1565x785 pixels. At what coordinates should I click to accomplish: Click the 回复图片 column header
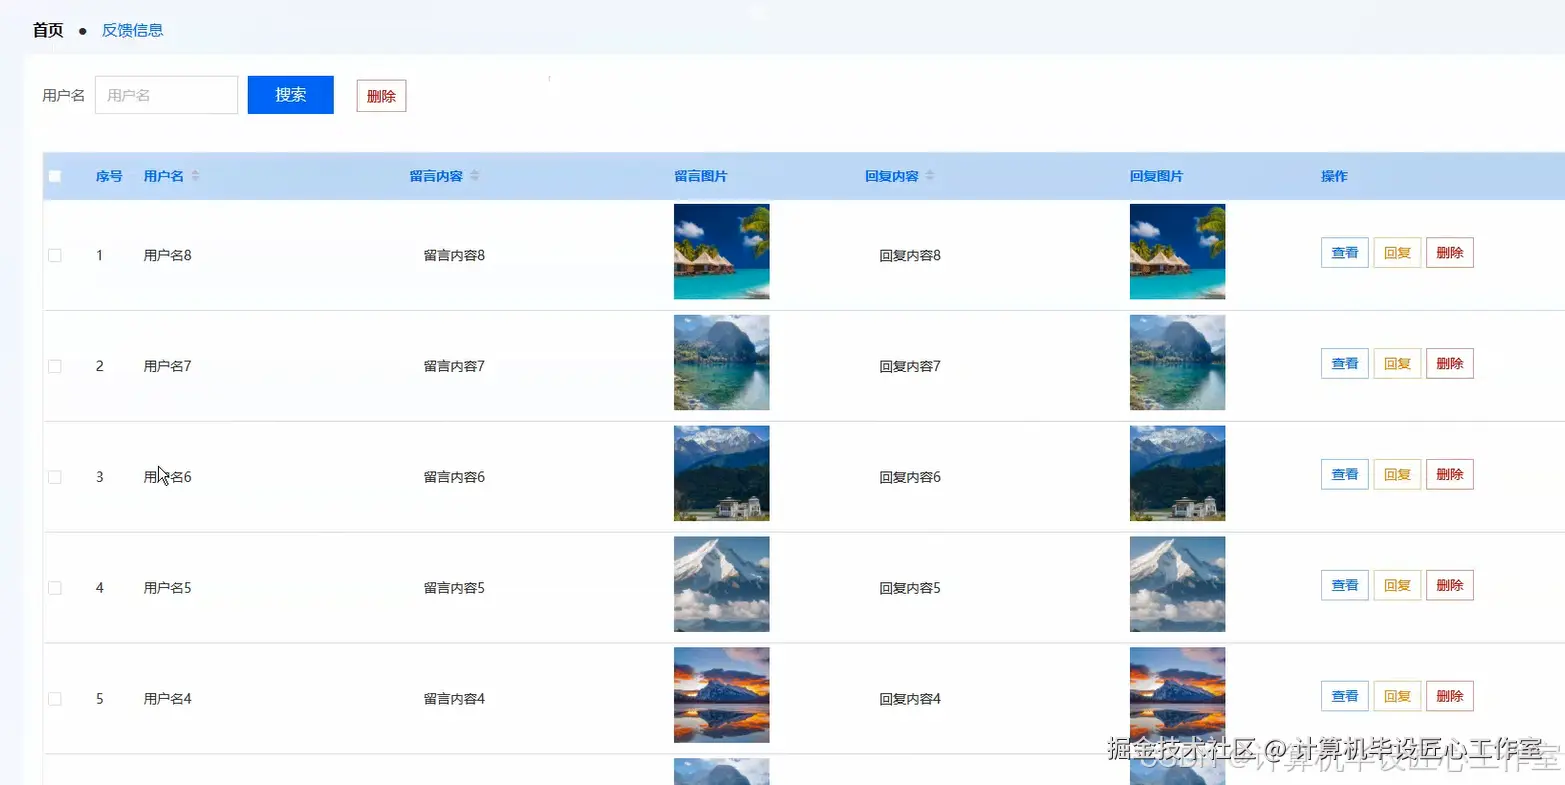tap(1156, 176)
